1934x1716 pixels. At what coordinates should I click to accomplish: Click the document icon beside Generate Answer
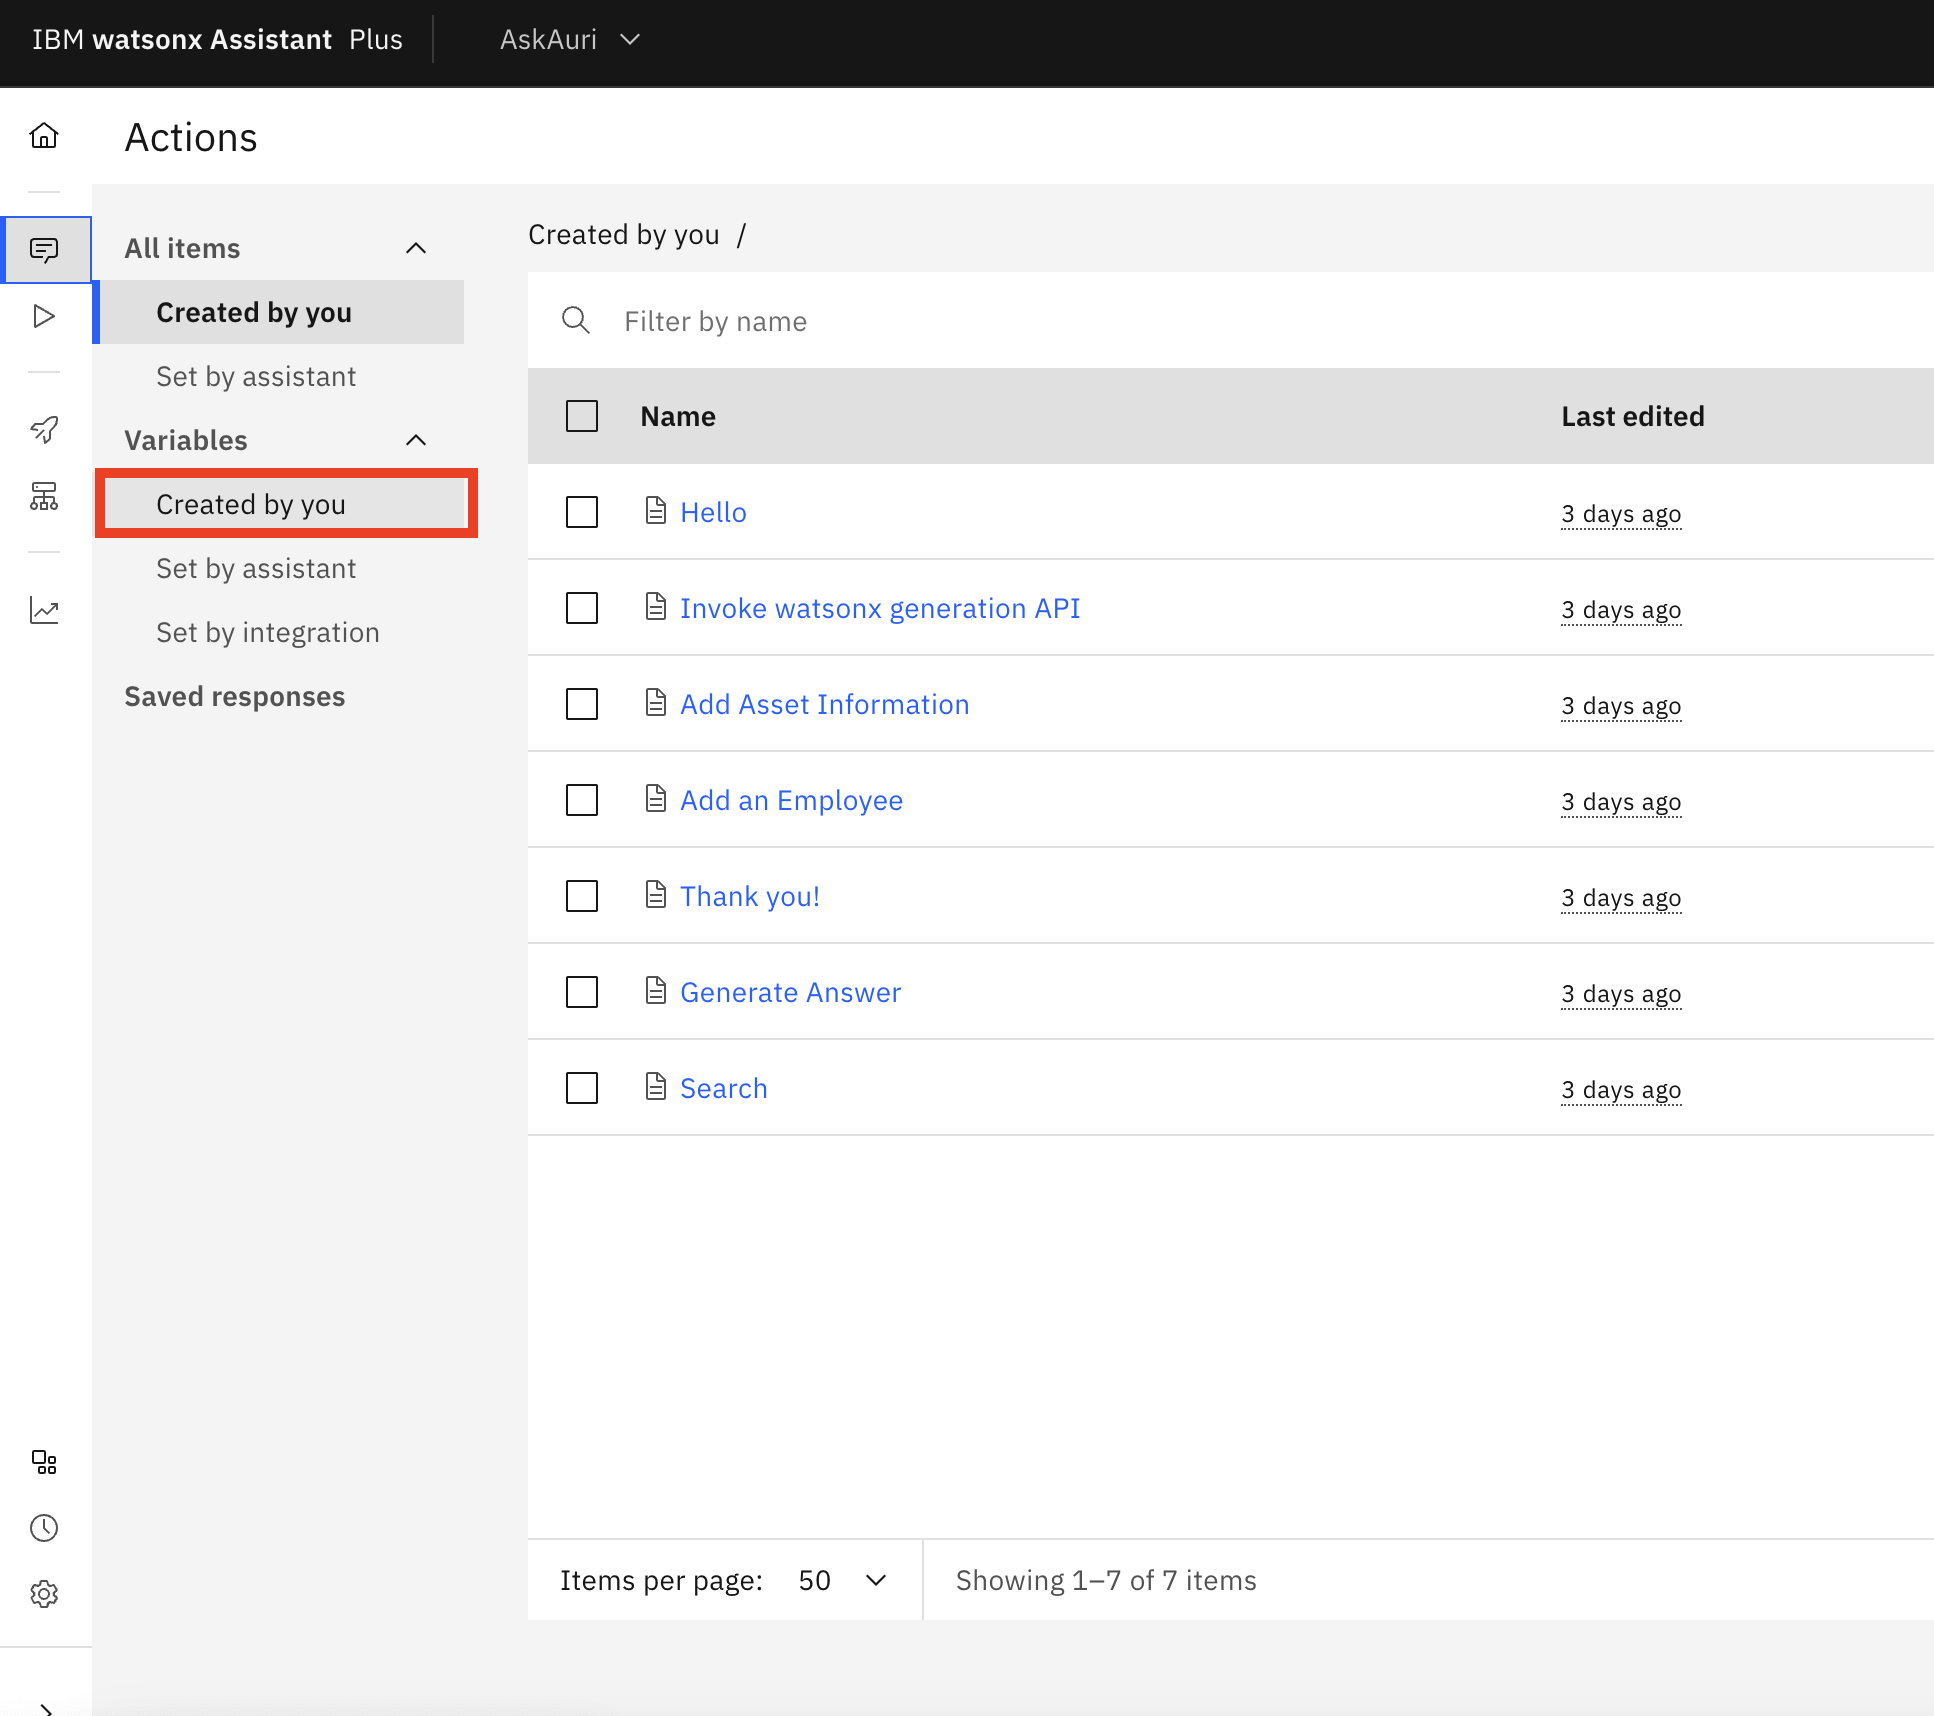pos(656,991)
